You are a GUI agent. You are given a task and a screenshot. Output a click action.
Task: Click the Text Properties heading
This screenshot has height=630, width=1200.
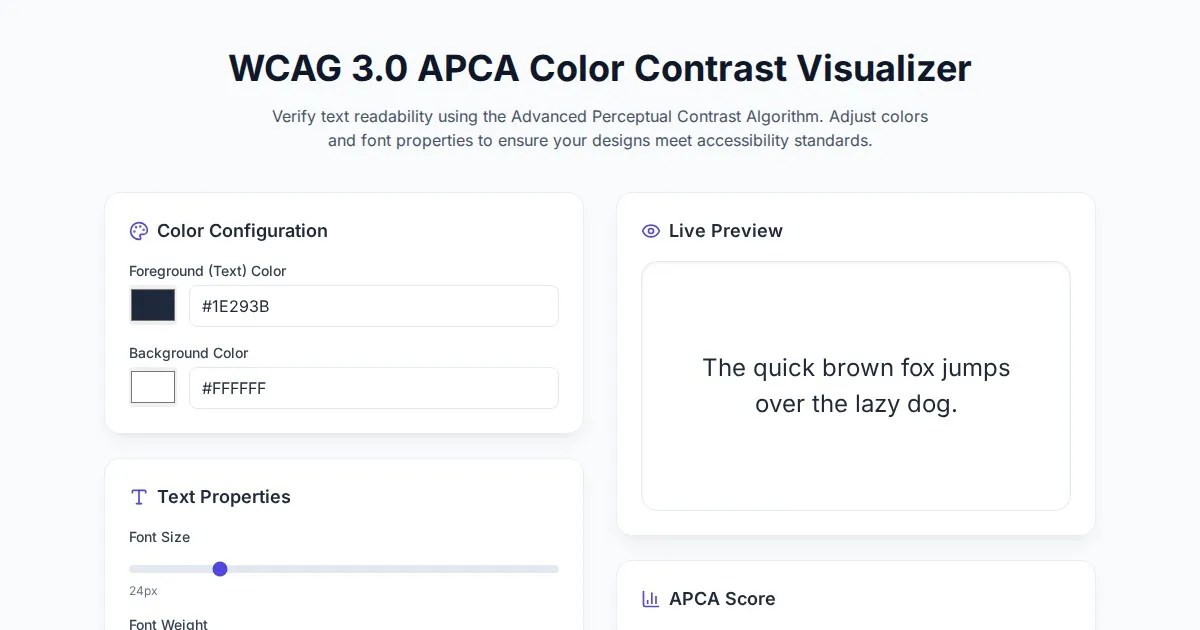pos(224,497)
